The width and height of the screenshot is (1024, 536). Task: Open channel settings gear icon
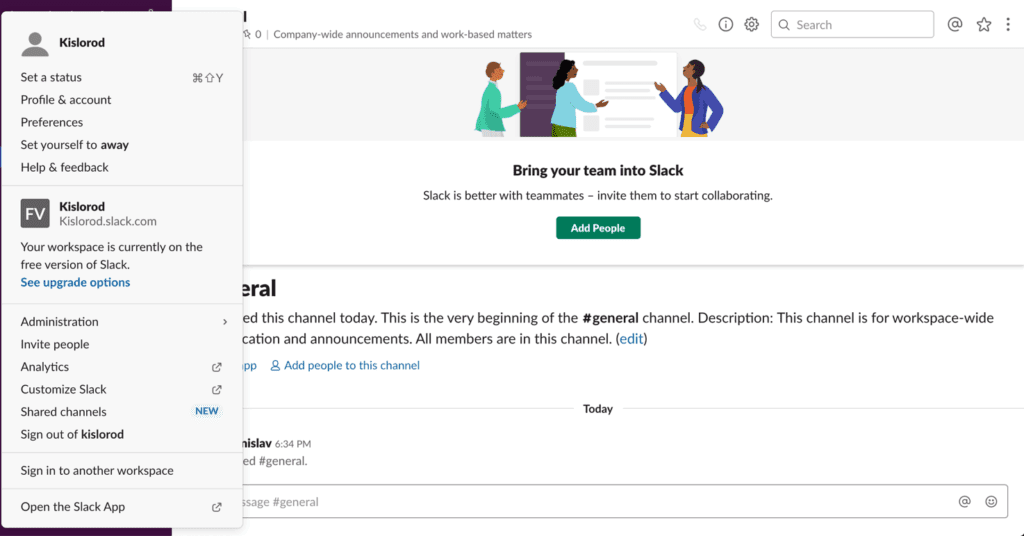(x=752, y=25)
